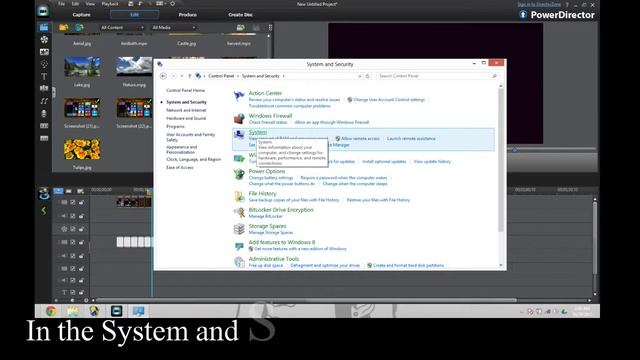Open the All Media filter dropdown
This screenshot has height=360, width=640.
click(173, 27)
